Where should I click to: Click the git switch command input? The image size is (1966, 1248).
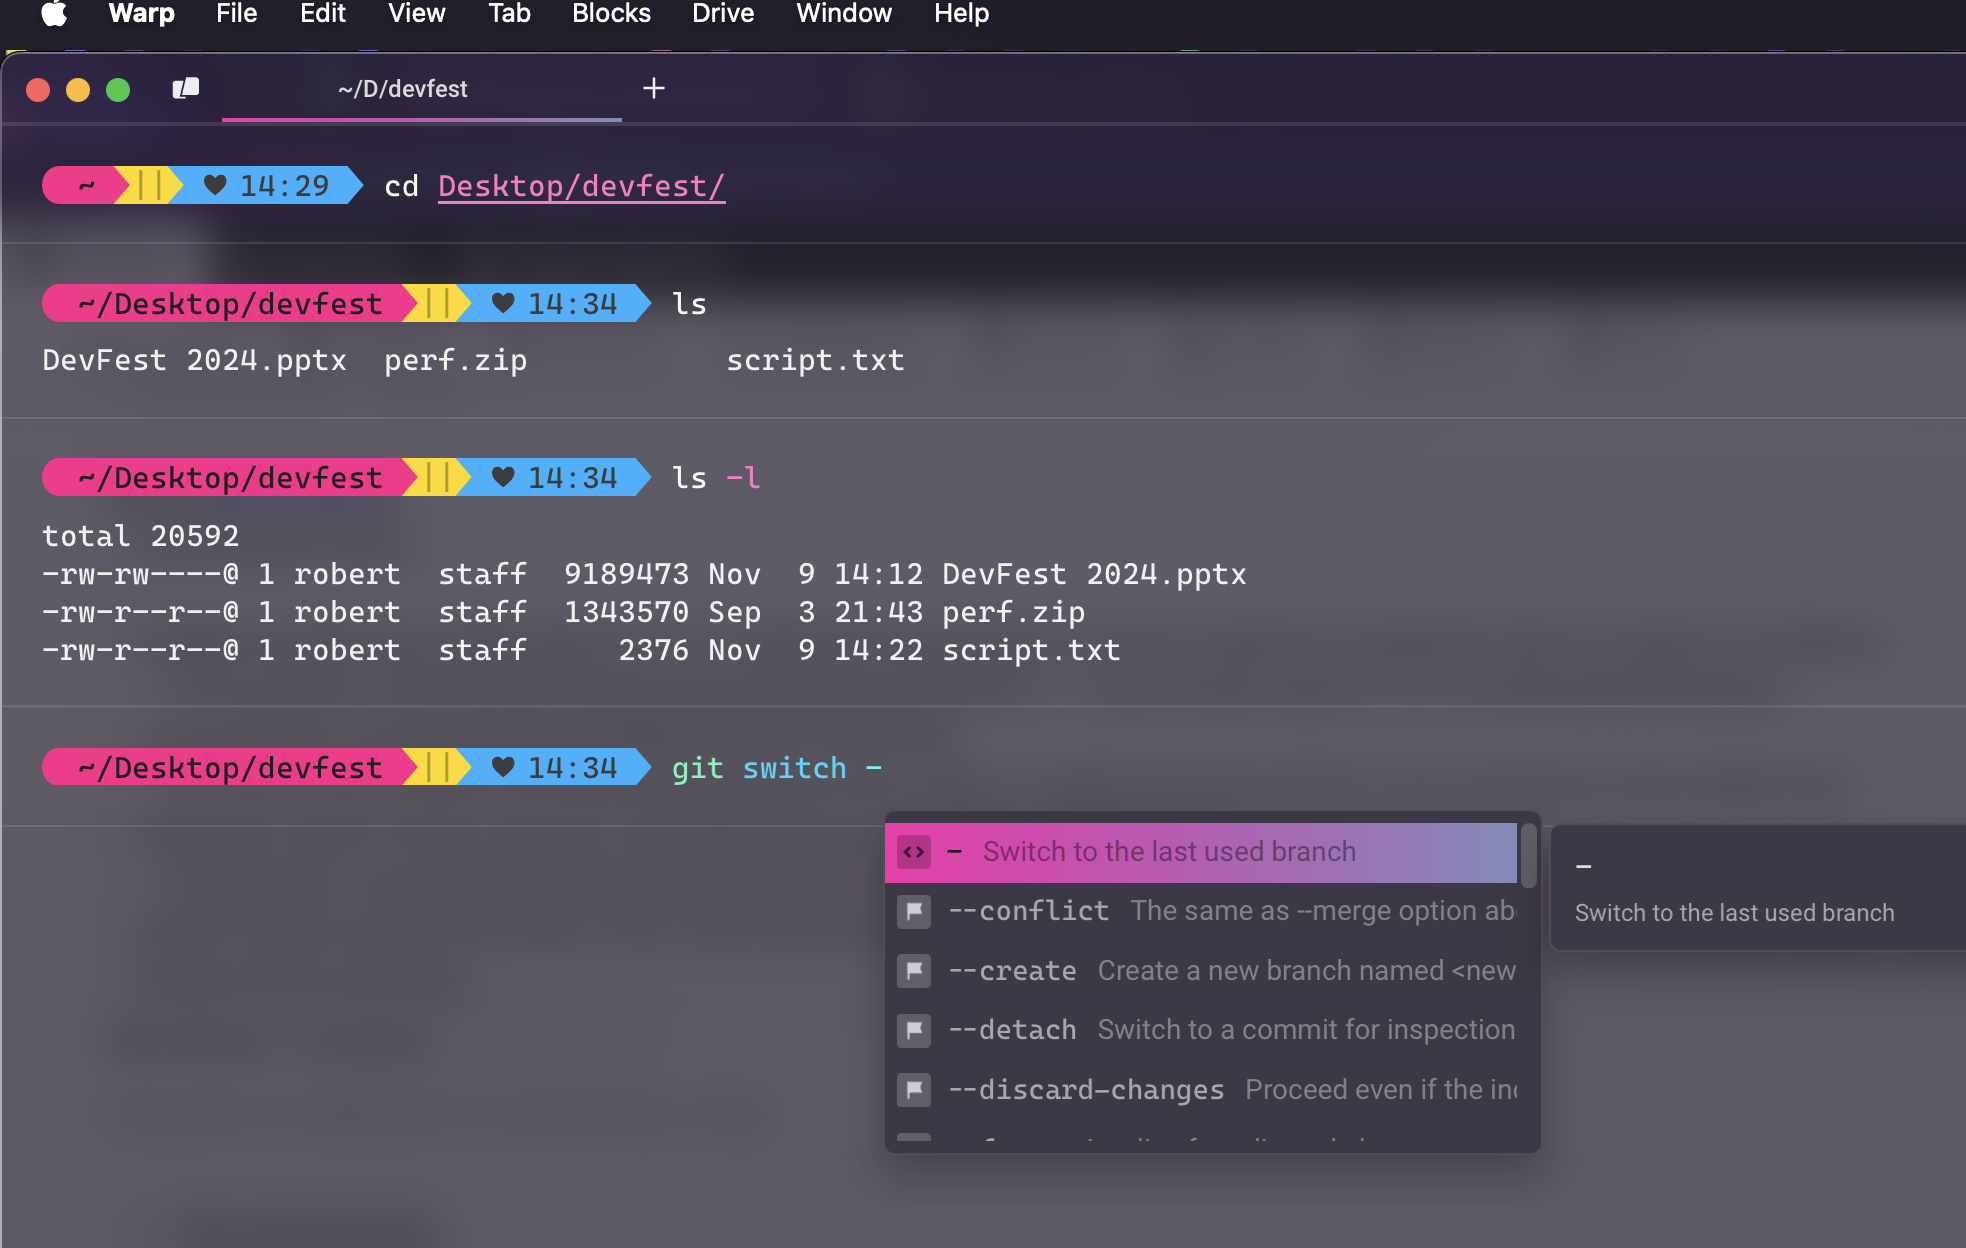777,768
